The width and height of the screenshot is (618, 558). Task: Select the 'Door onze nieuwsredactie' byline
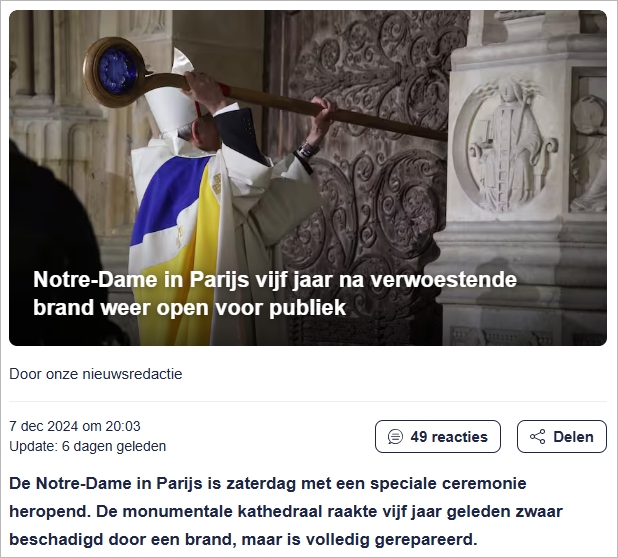[96, 374]
